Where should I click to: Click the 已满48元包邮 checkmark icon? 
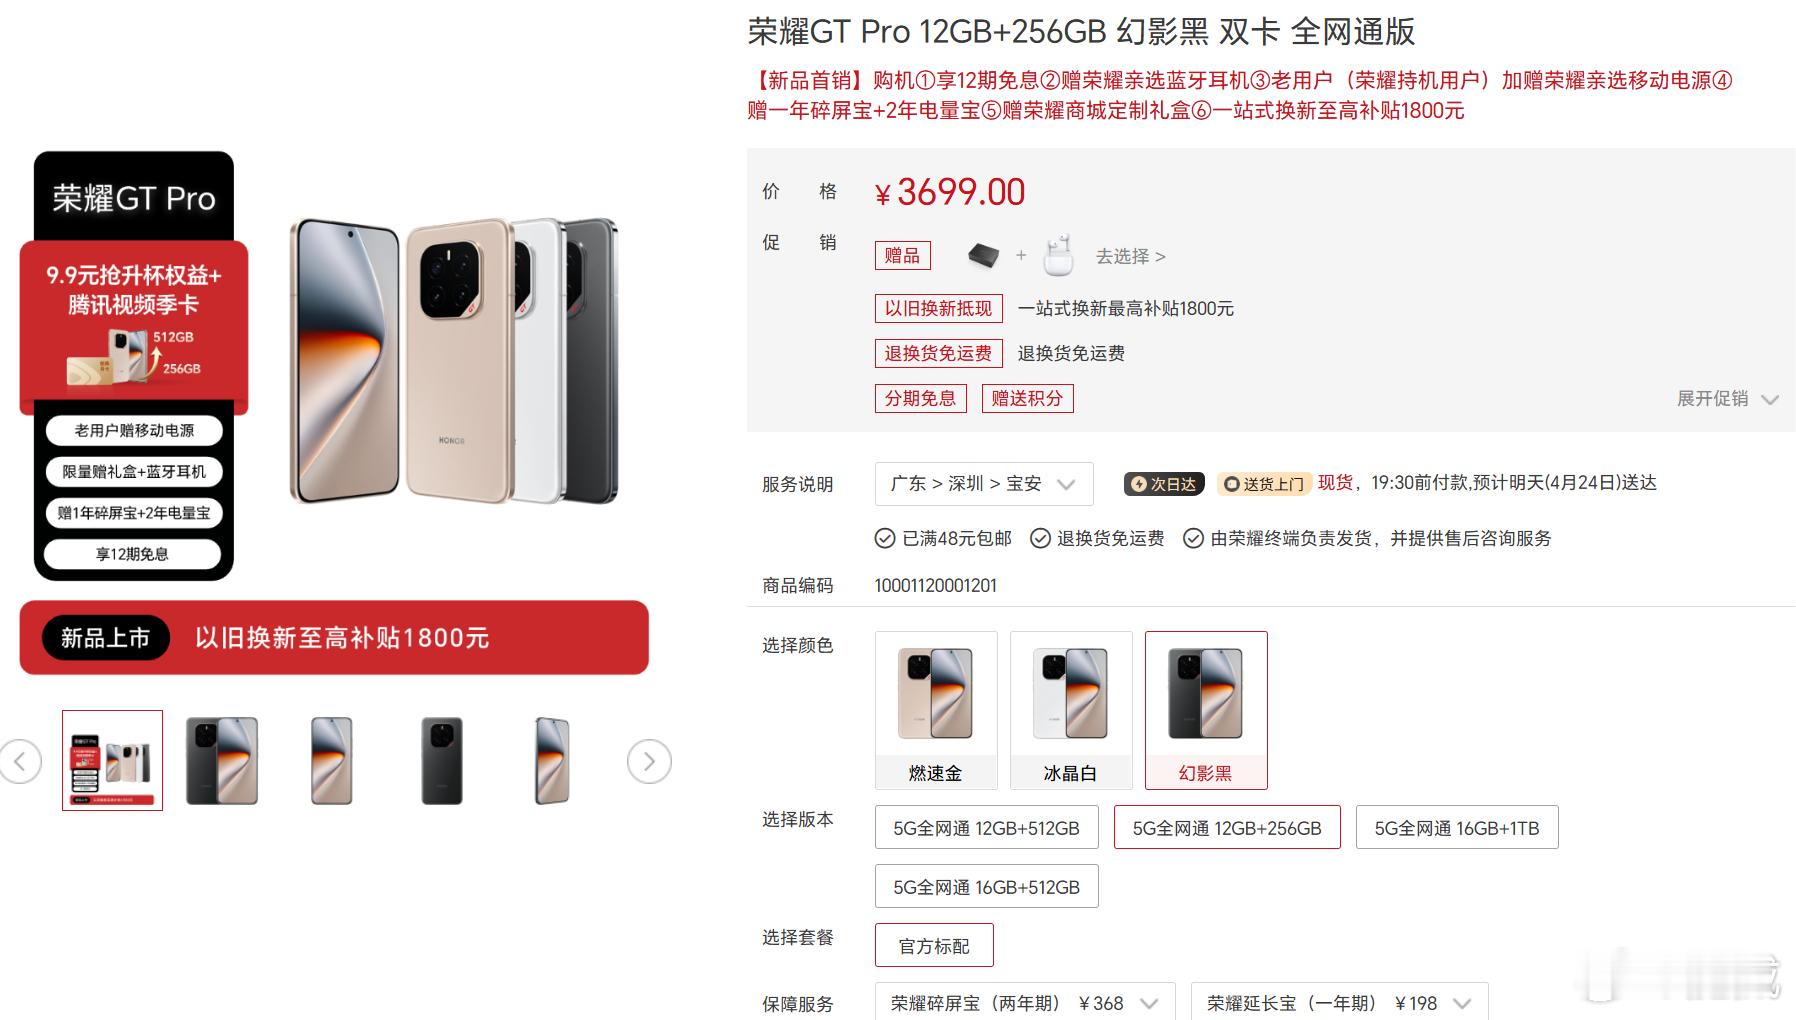pos(885,539)
